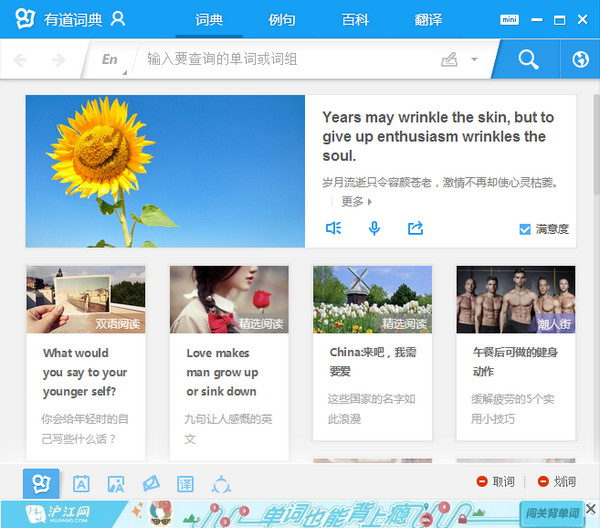Click the microphone icon under the quote
This screenshot has width=600, height=528.
pyautogui.click(x=374, y=229)
